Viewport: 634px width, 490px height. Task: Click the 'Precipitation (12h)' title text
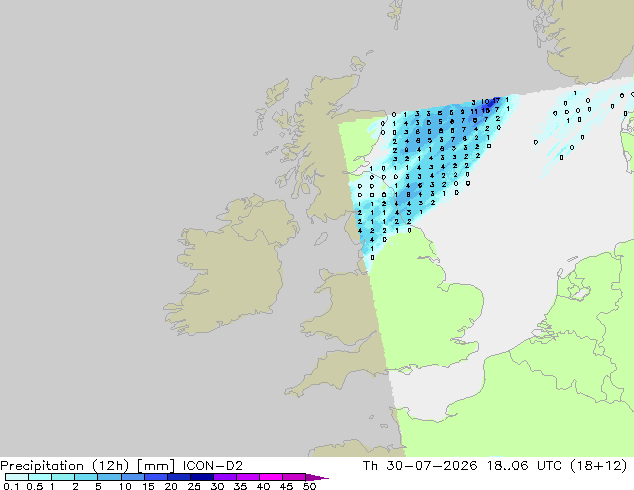[65, 466]
